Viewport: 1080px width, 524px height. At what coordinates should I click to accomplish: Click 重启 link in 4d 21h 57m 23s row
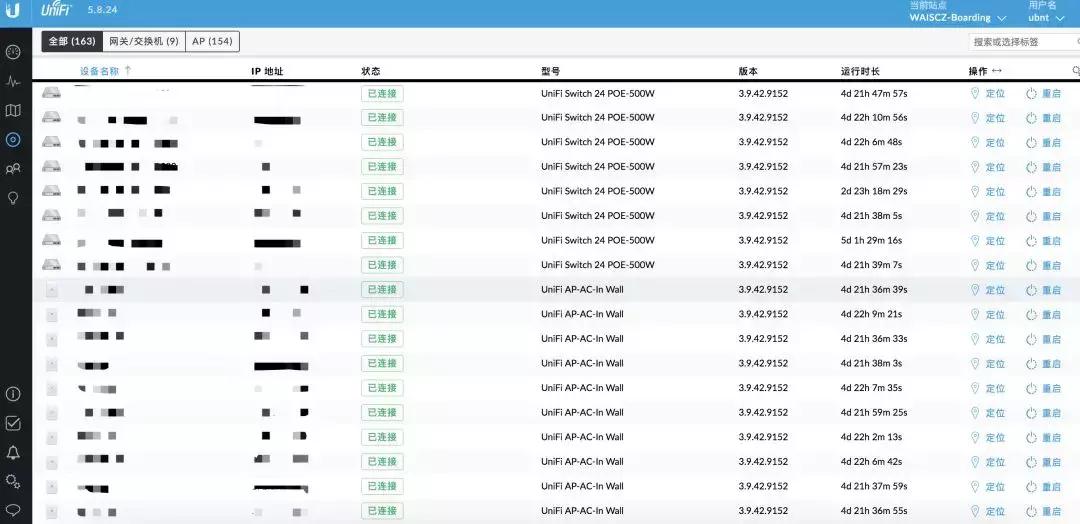1052,167
